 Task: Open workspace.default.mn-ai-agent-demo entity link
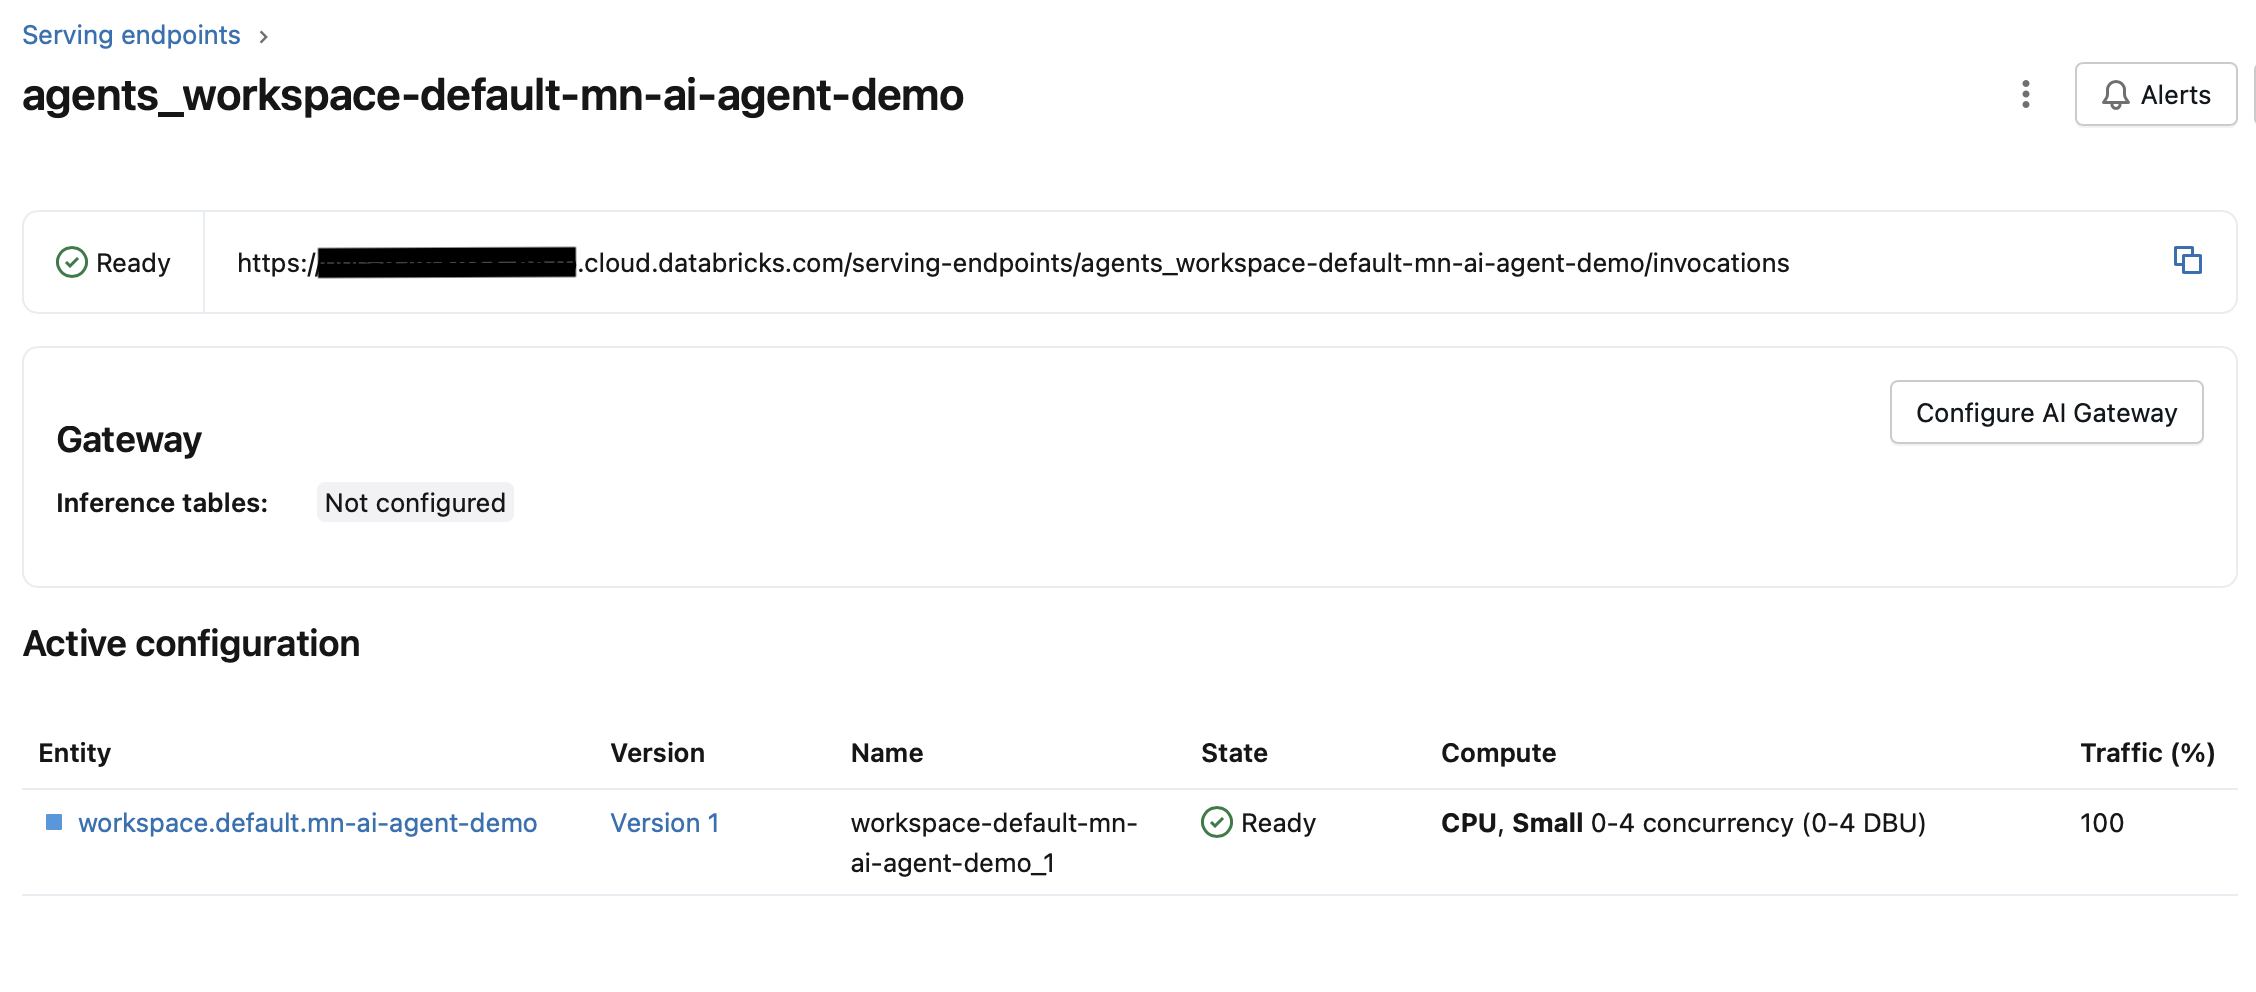(x=308, y=823)
